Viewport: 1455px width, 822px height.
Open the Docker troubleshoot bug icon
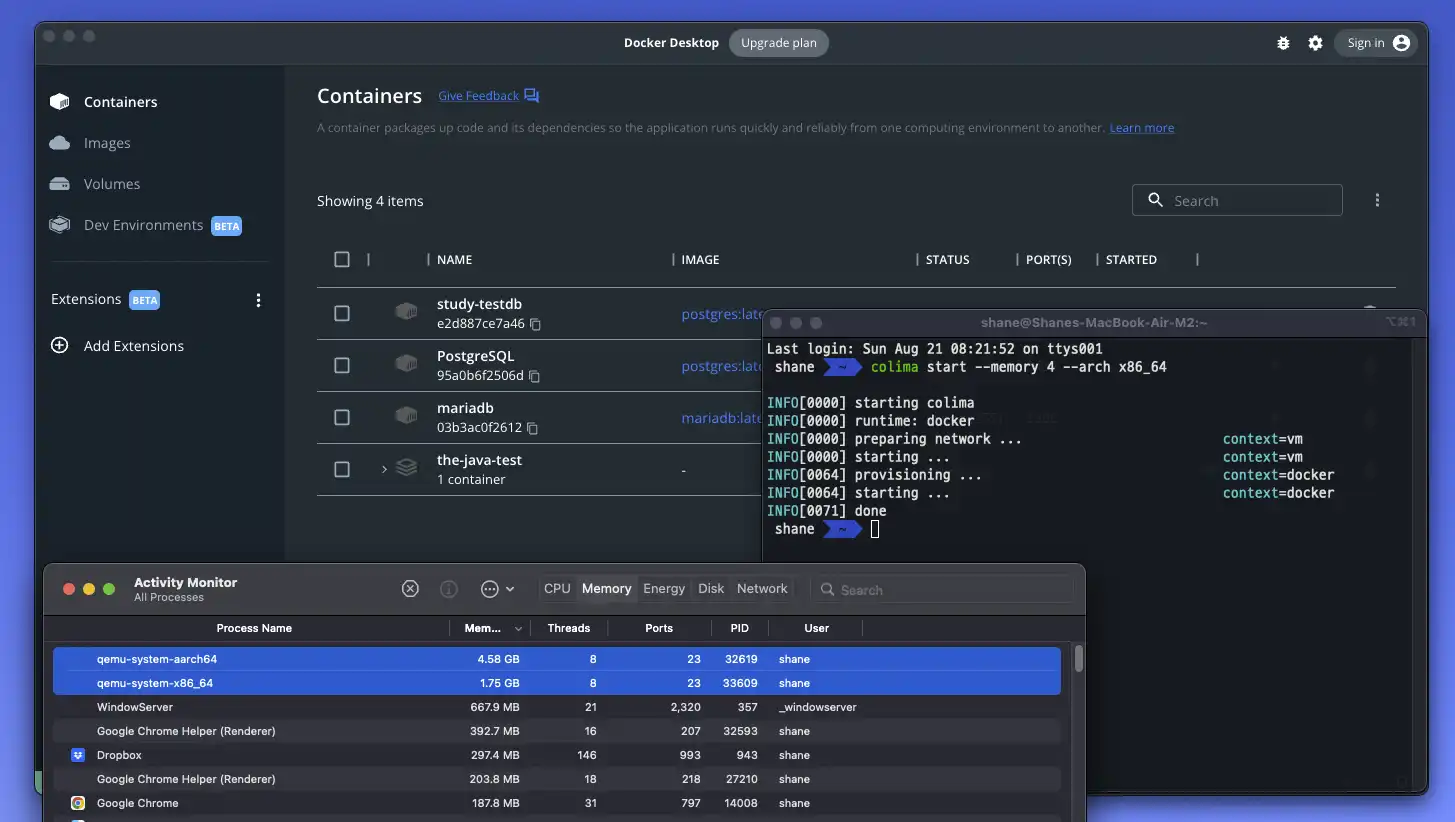[1283, 43]
